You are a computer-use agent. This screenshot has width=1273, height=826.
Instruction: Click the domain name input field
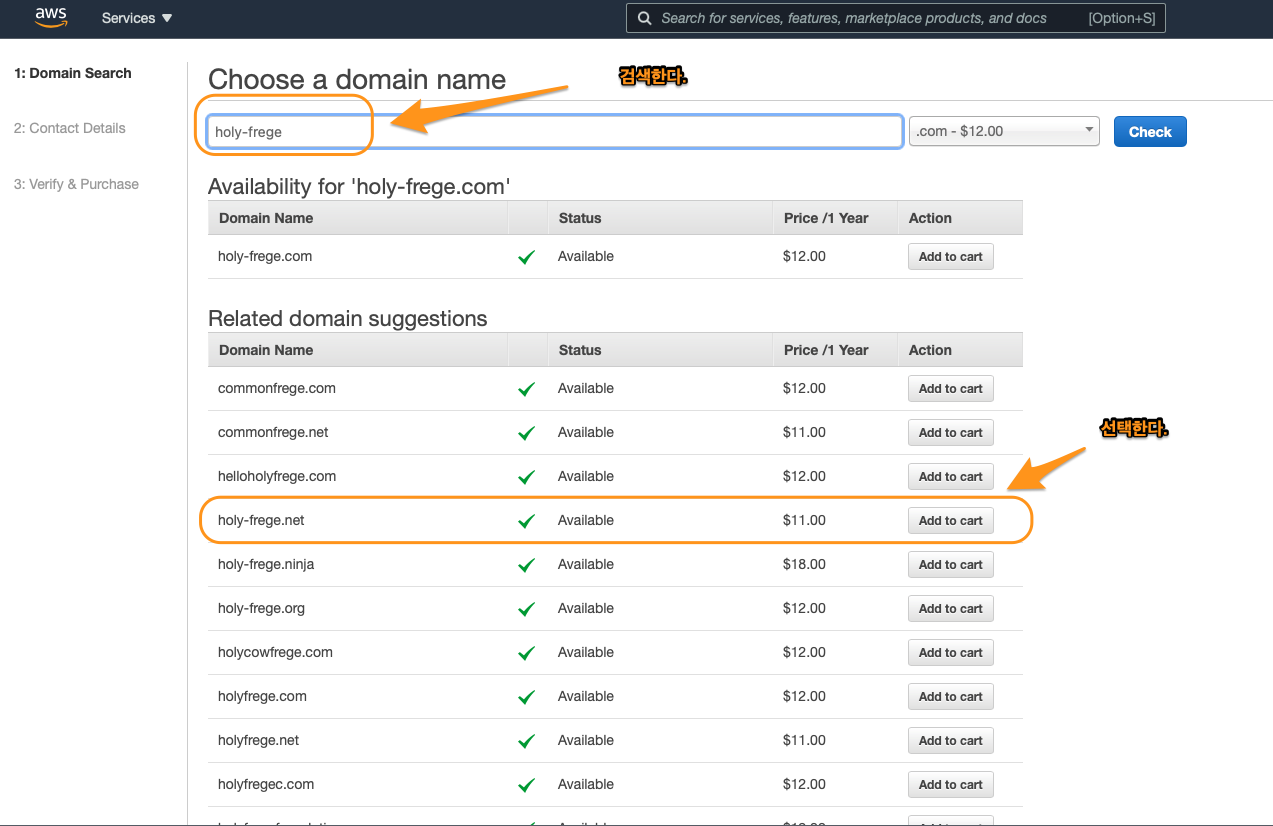[555, 132]
